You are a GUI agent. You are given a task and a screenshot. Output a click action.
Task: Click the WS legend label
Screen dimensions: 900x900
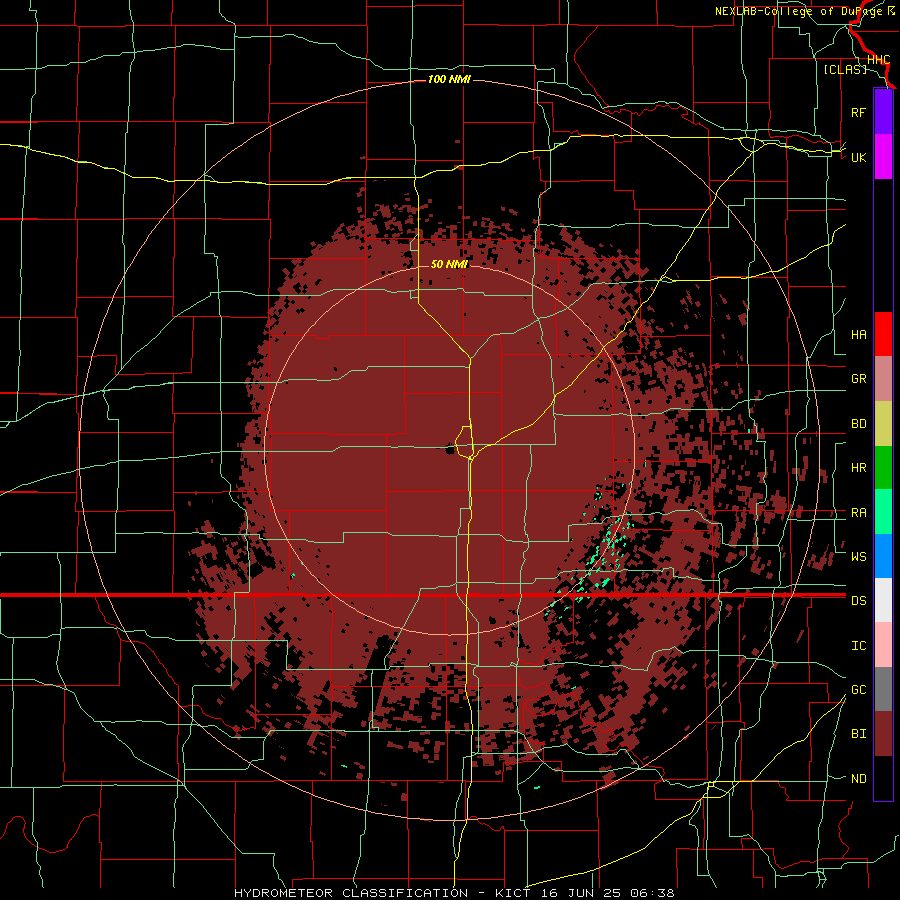coord(858,557)
